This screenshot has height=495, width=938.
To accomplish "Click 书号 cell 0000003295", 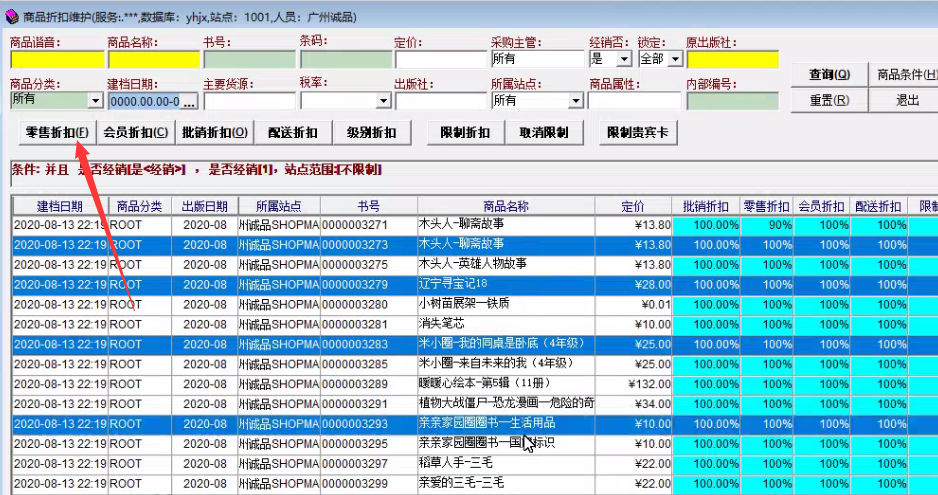I will (x=368, y=444).
